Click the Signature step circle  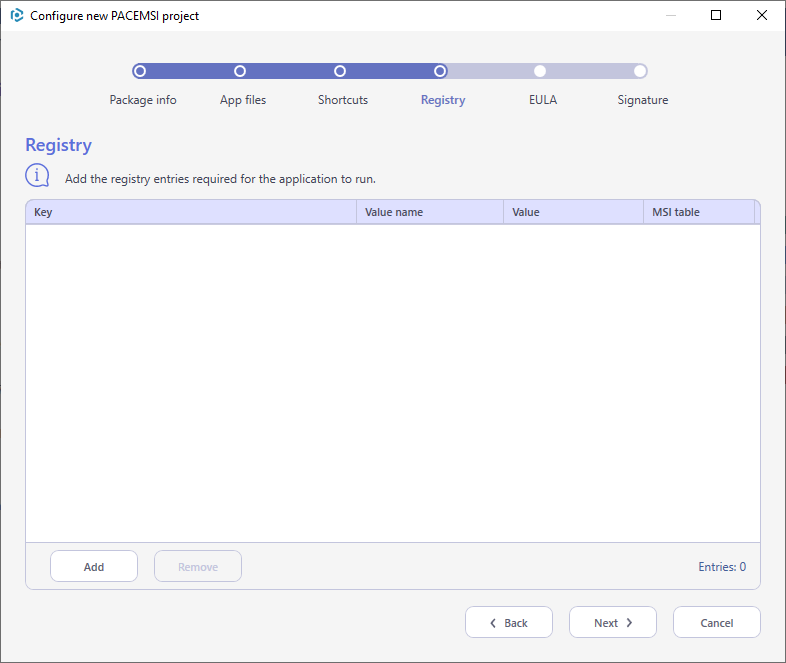[640, 71]
